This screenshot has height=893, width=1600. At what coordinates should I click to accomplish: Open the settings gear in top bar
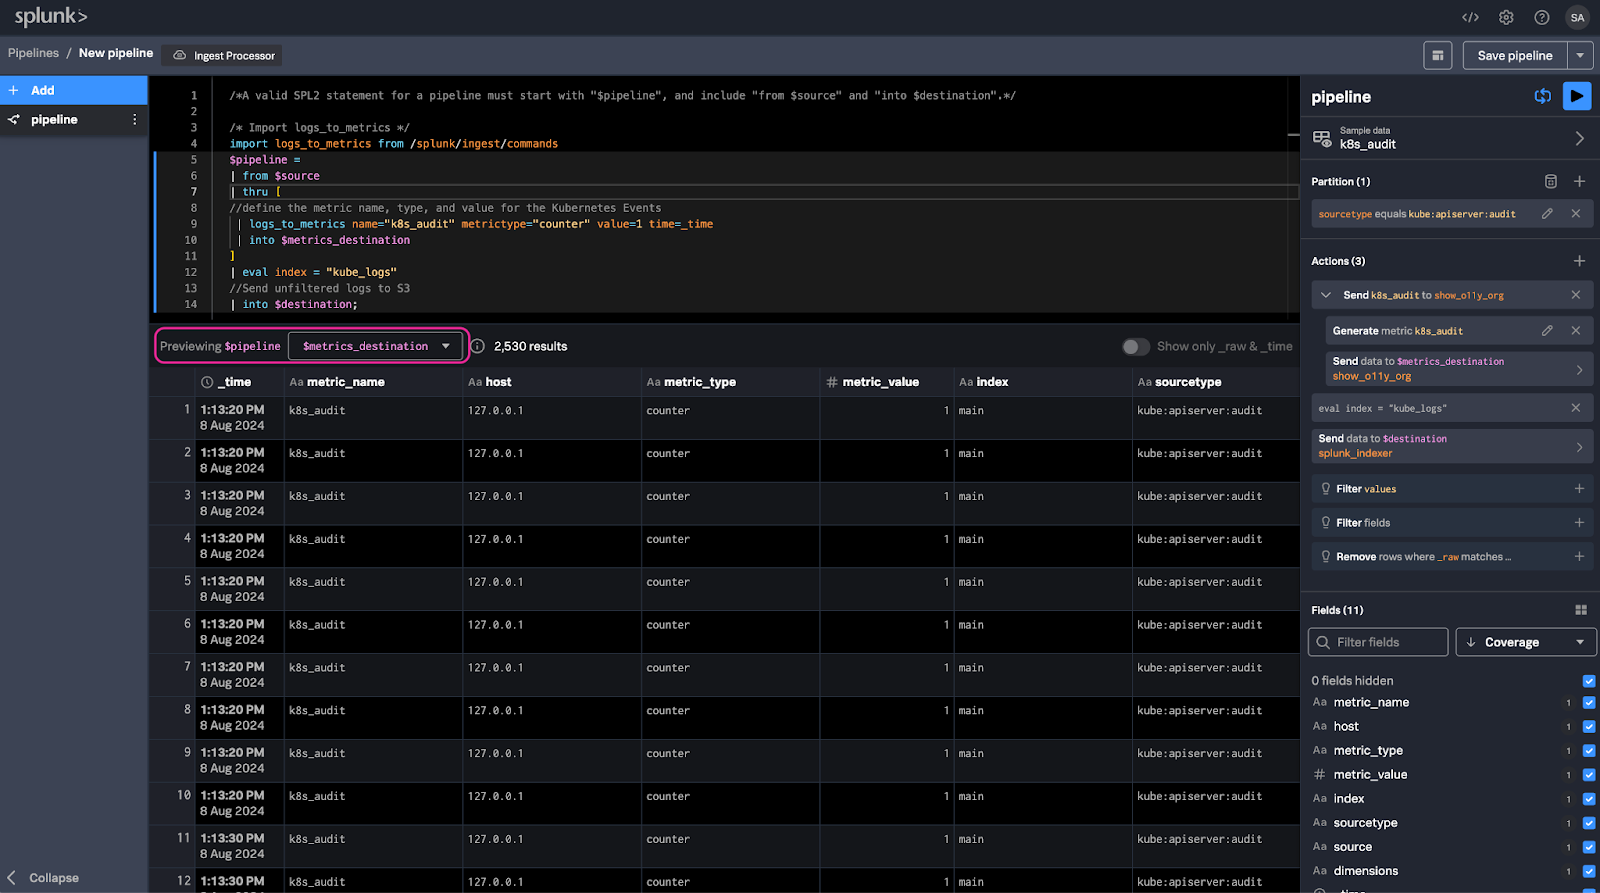1506,17
